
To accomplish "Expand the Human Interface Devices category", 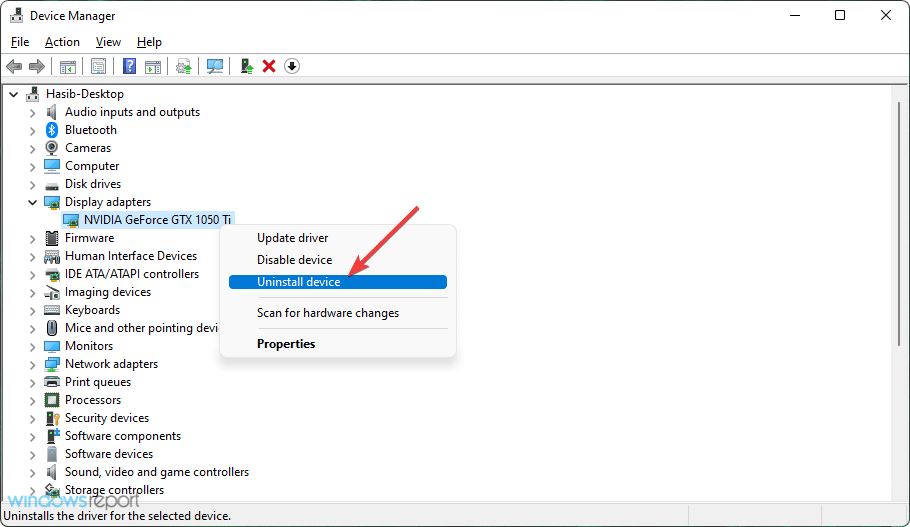I will (32, 256).
